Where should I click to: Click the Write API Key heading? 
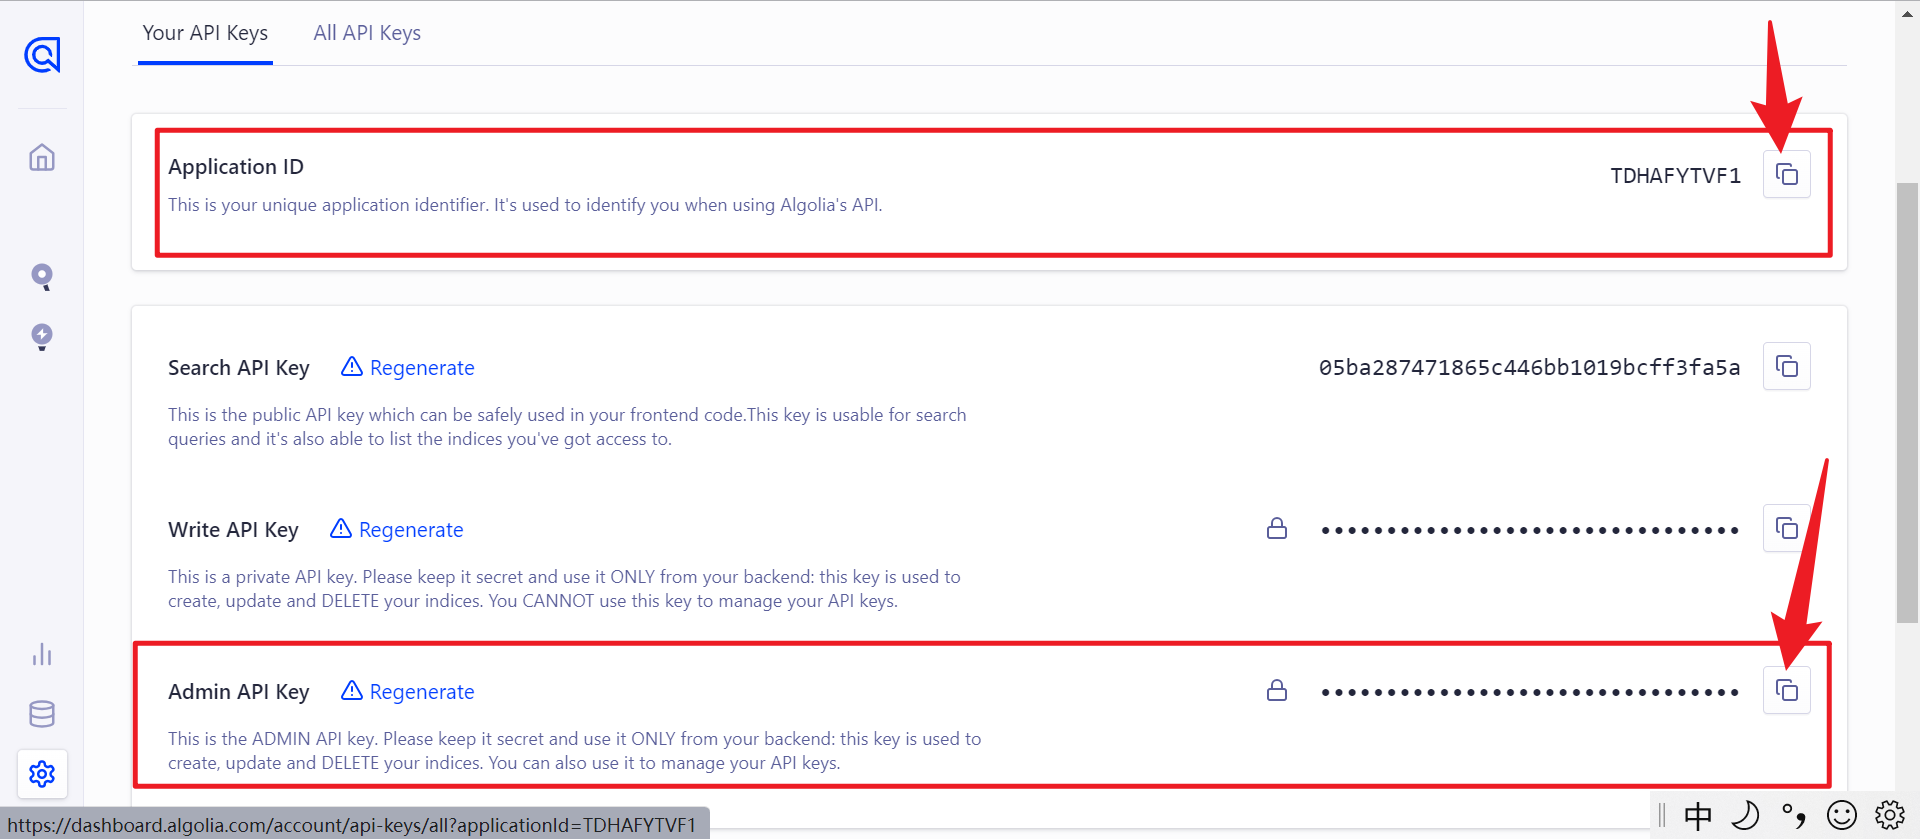tap(233, 530)
